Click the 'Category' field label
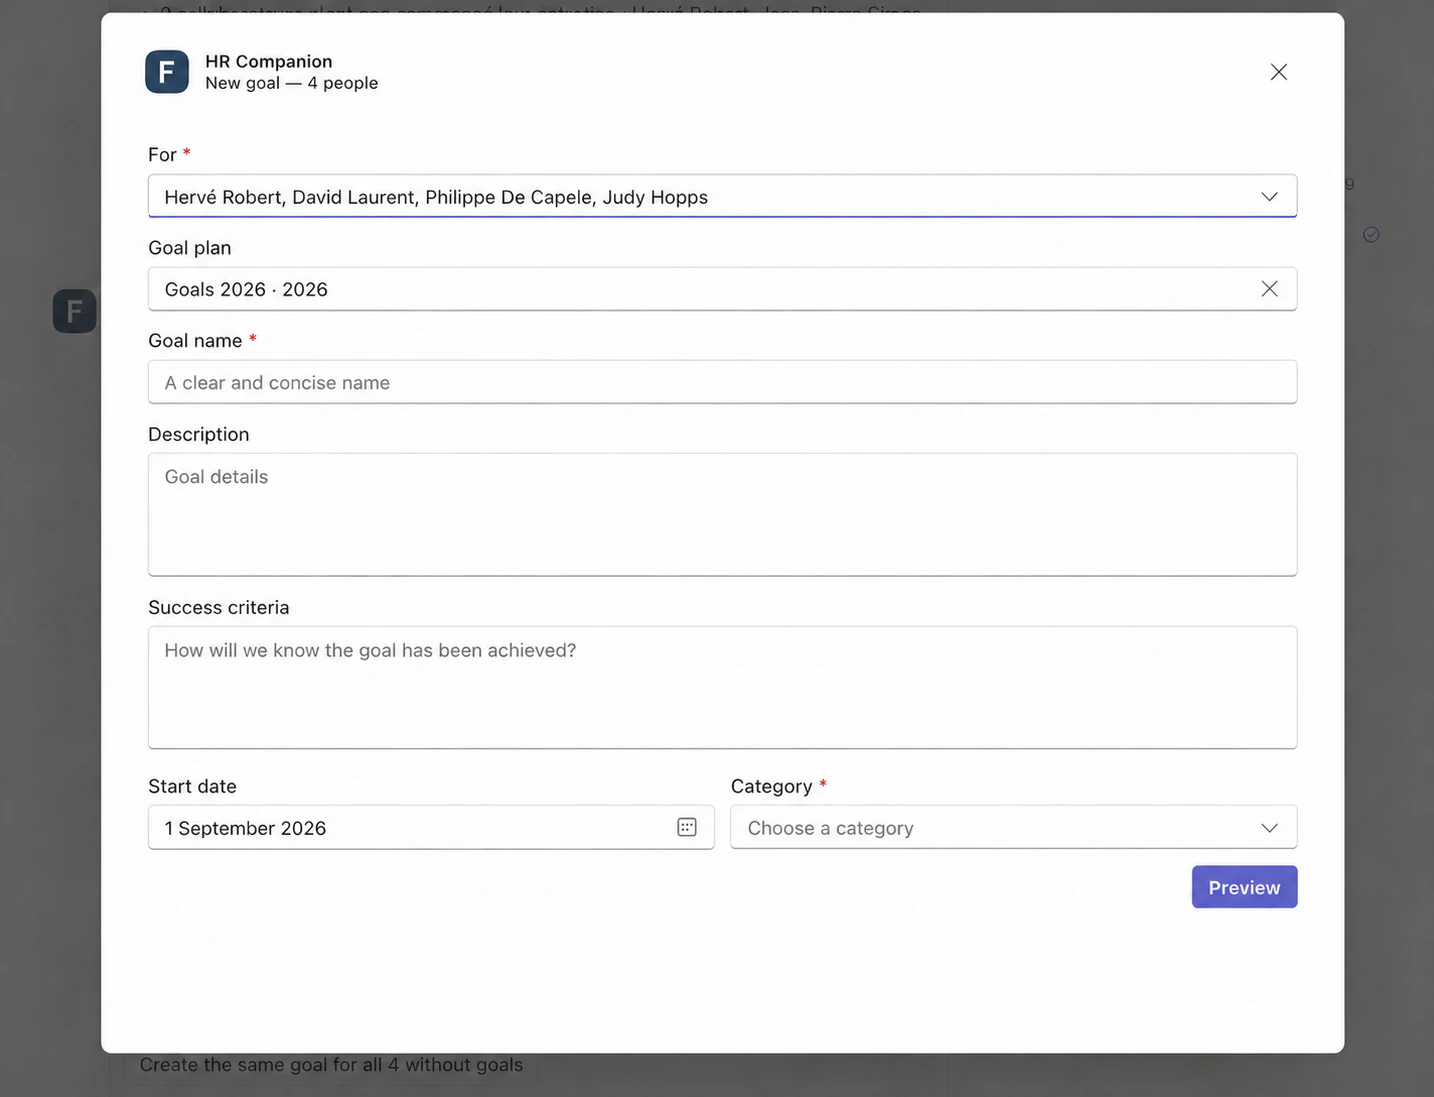This screenshot has width=1434, height=1097. (x=772, y=786)
